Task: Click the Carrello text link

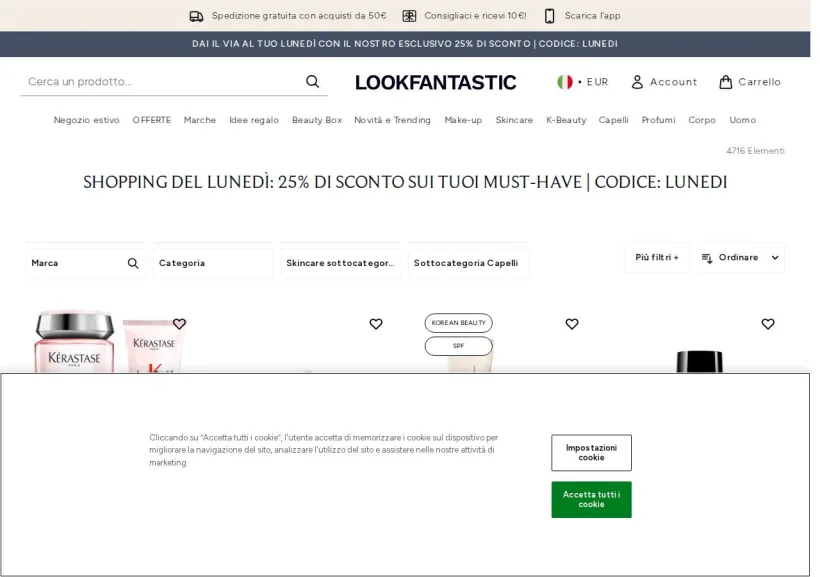Action: [759, 82]
